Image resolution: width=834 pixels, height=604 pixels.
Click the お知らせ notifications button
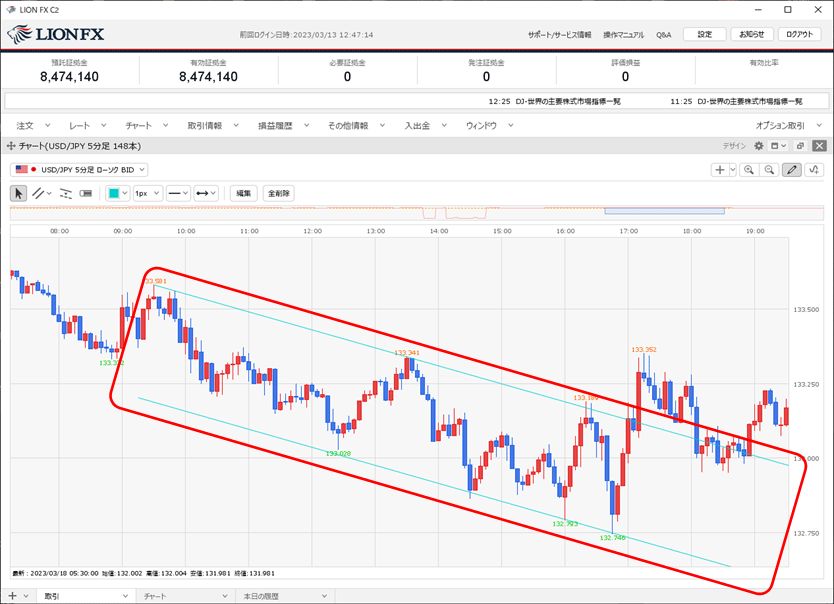click(752, 35)
